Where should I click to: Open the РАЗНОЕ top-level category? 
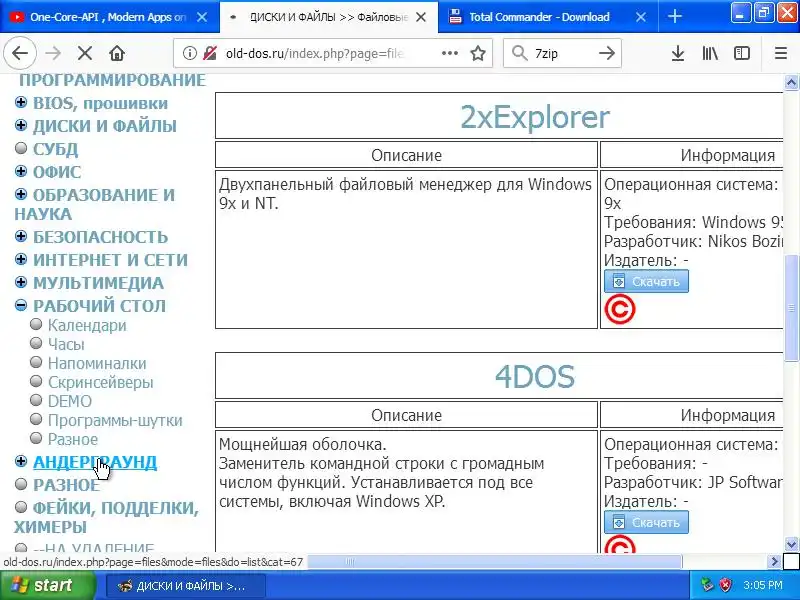(66, 485)
